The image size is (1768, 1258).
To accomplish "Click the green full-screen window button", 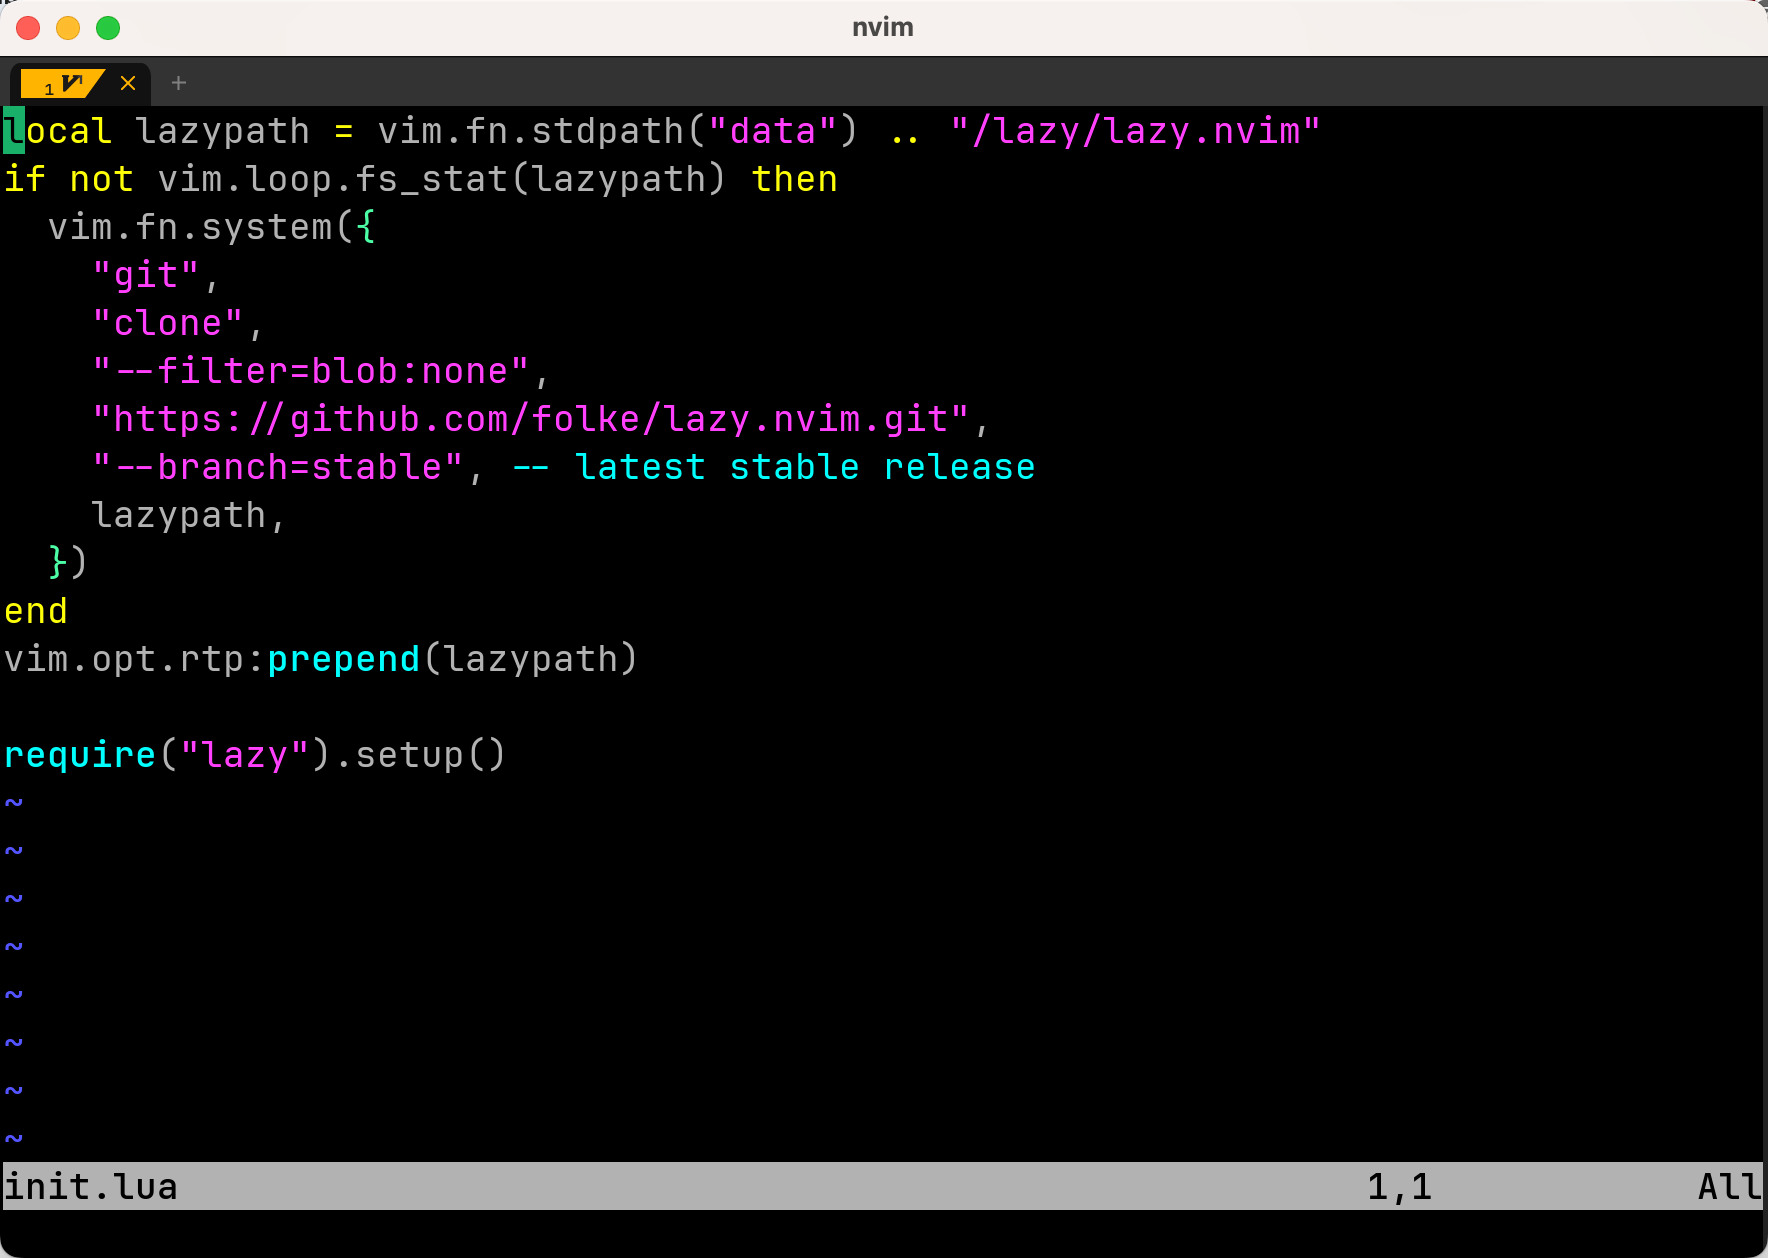I will click(x=108, y=28).
